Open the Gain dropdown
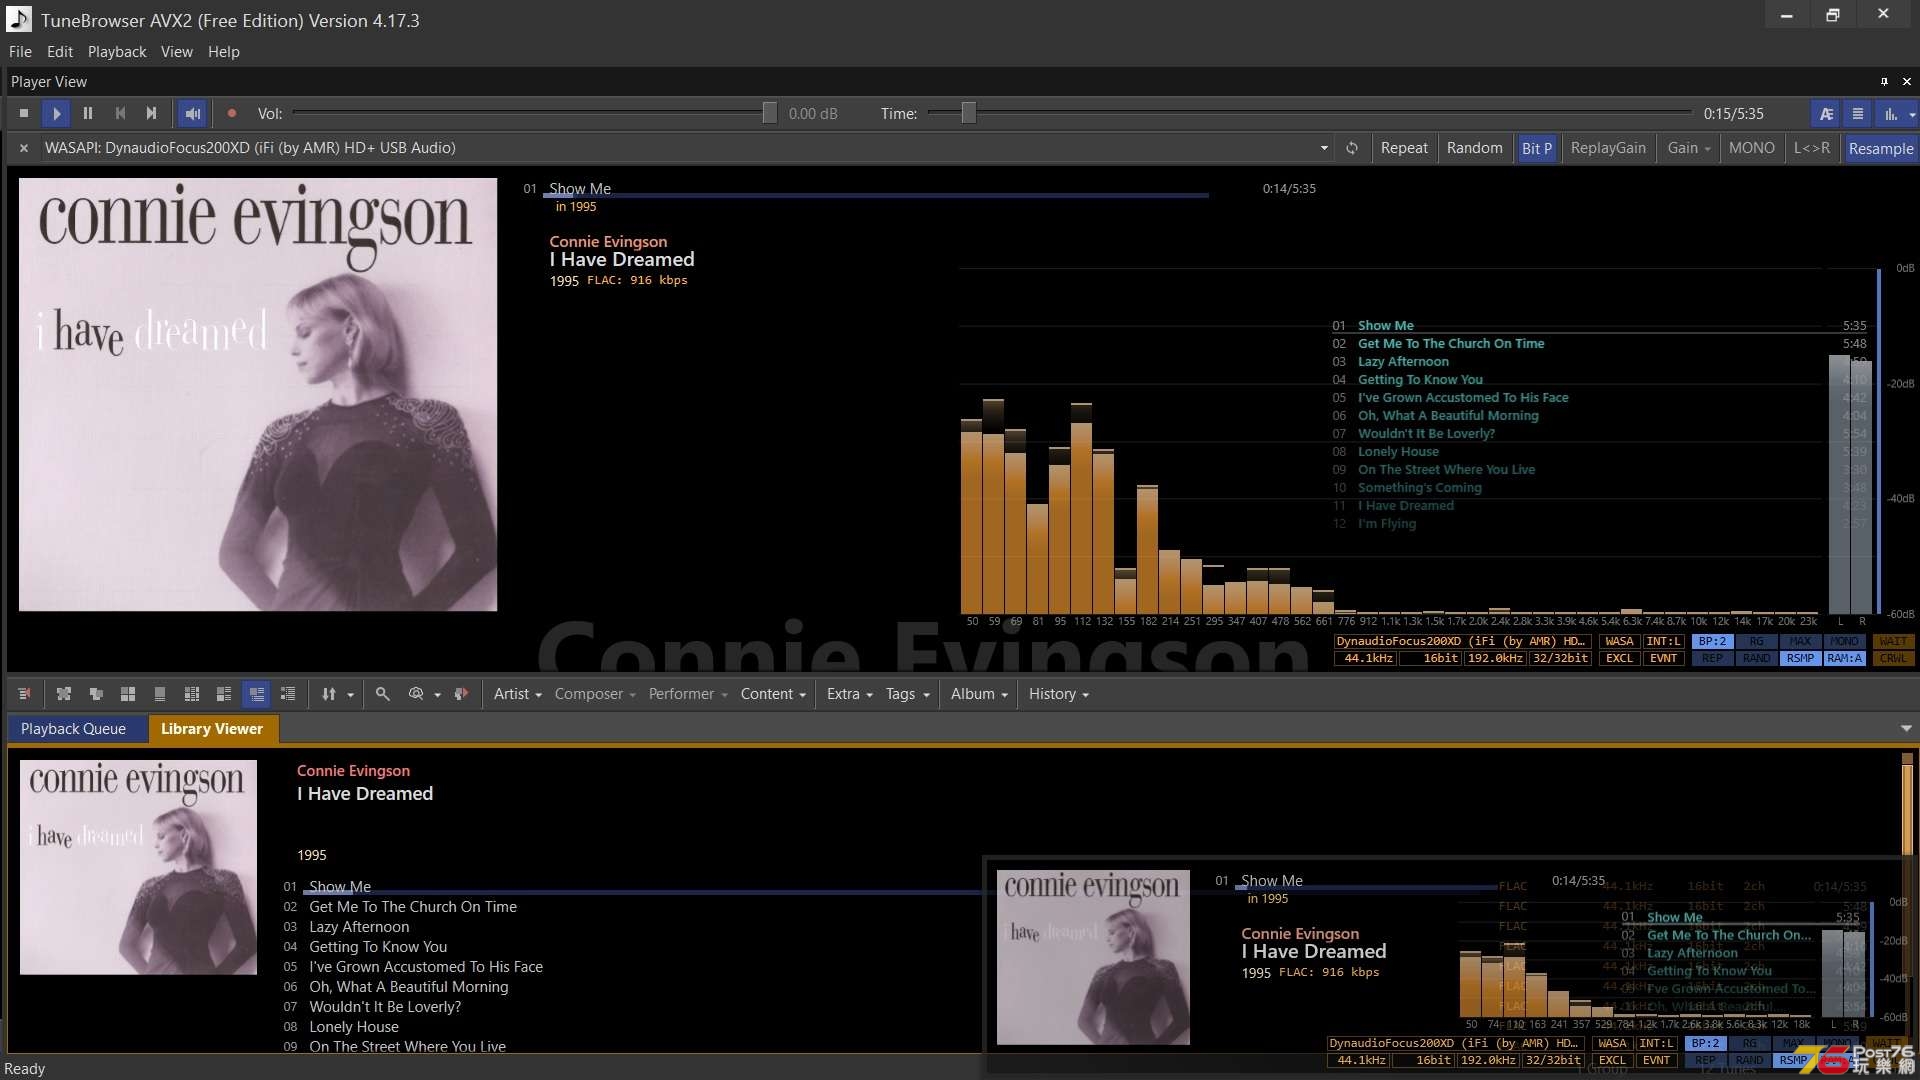Screen dimensions: 1920x1080 click(x=1688, y=148)
